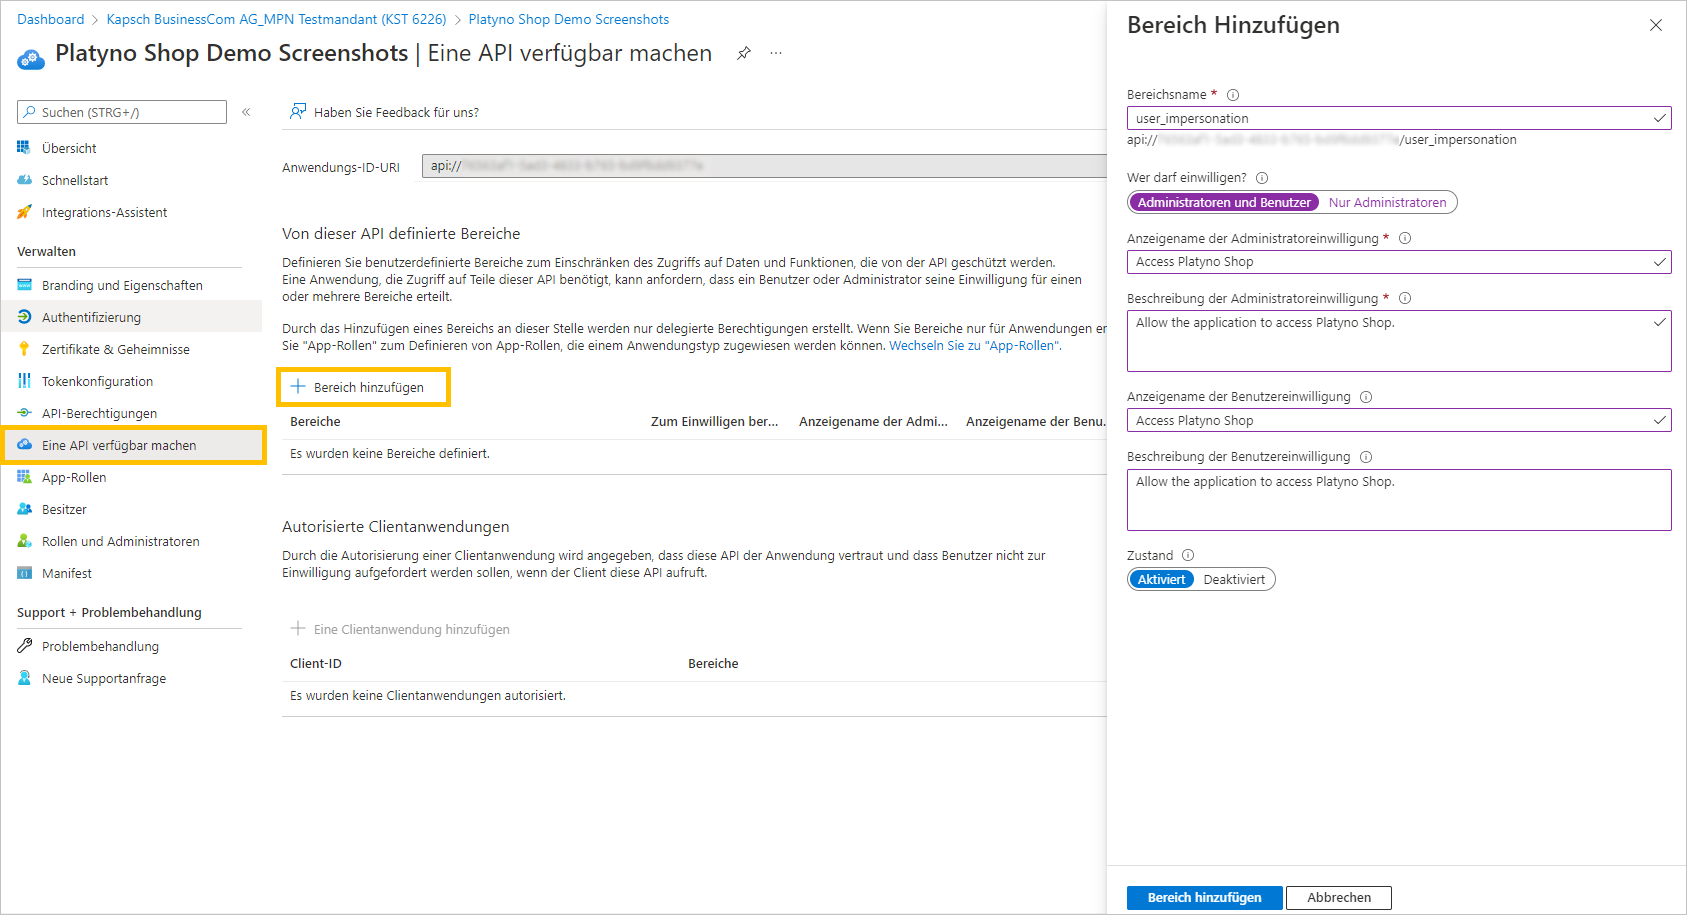Click the feedback person icon

(x=297, y=112)
